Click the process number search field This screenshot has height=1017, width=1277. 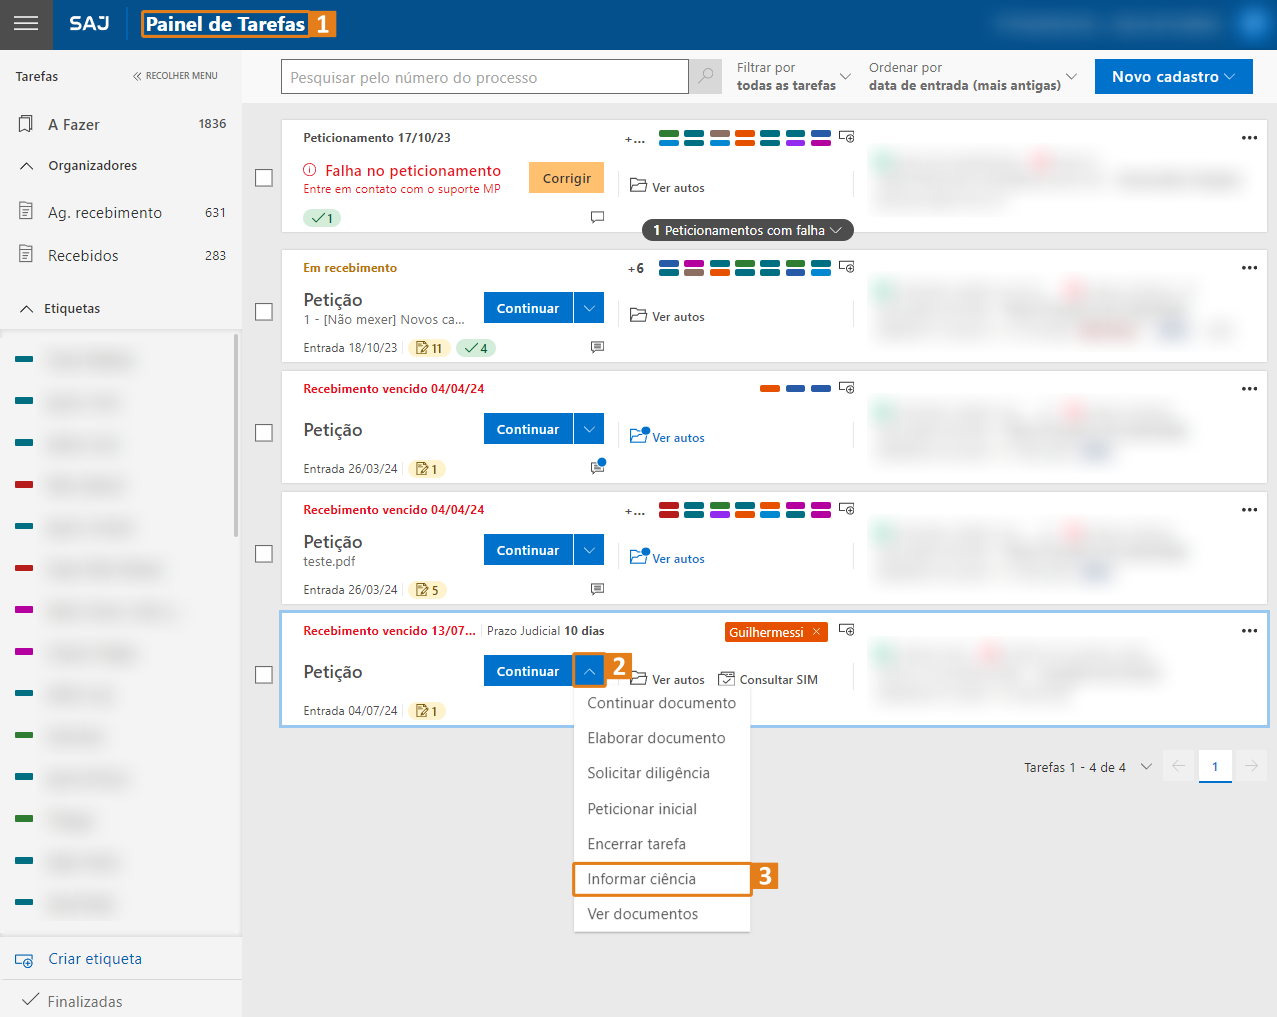pos(485,77)
